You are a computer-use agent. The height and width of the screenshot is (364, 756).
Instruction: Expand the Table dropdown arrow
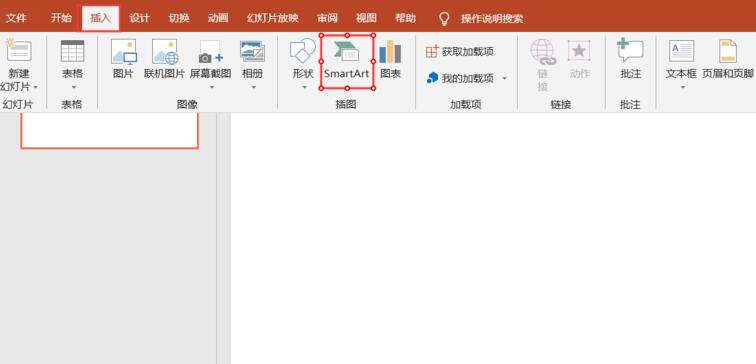pos(73,87)
